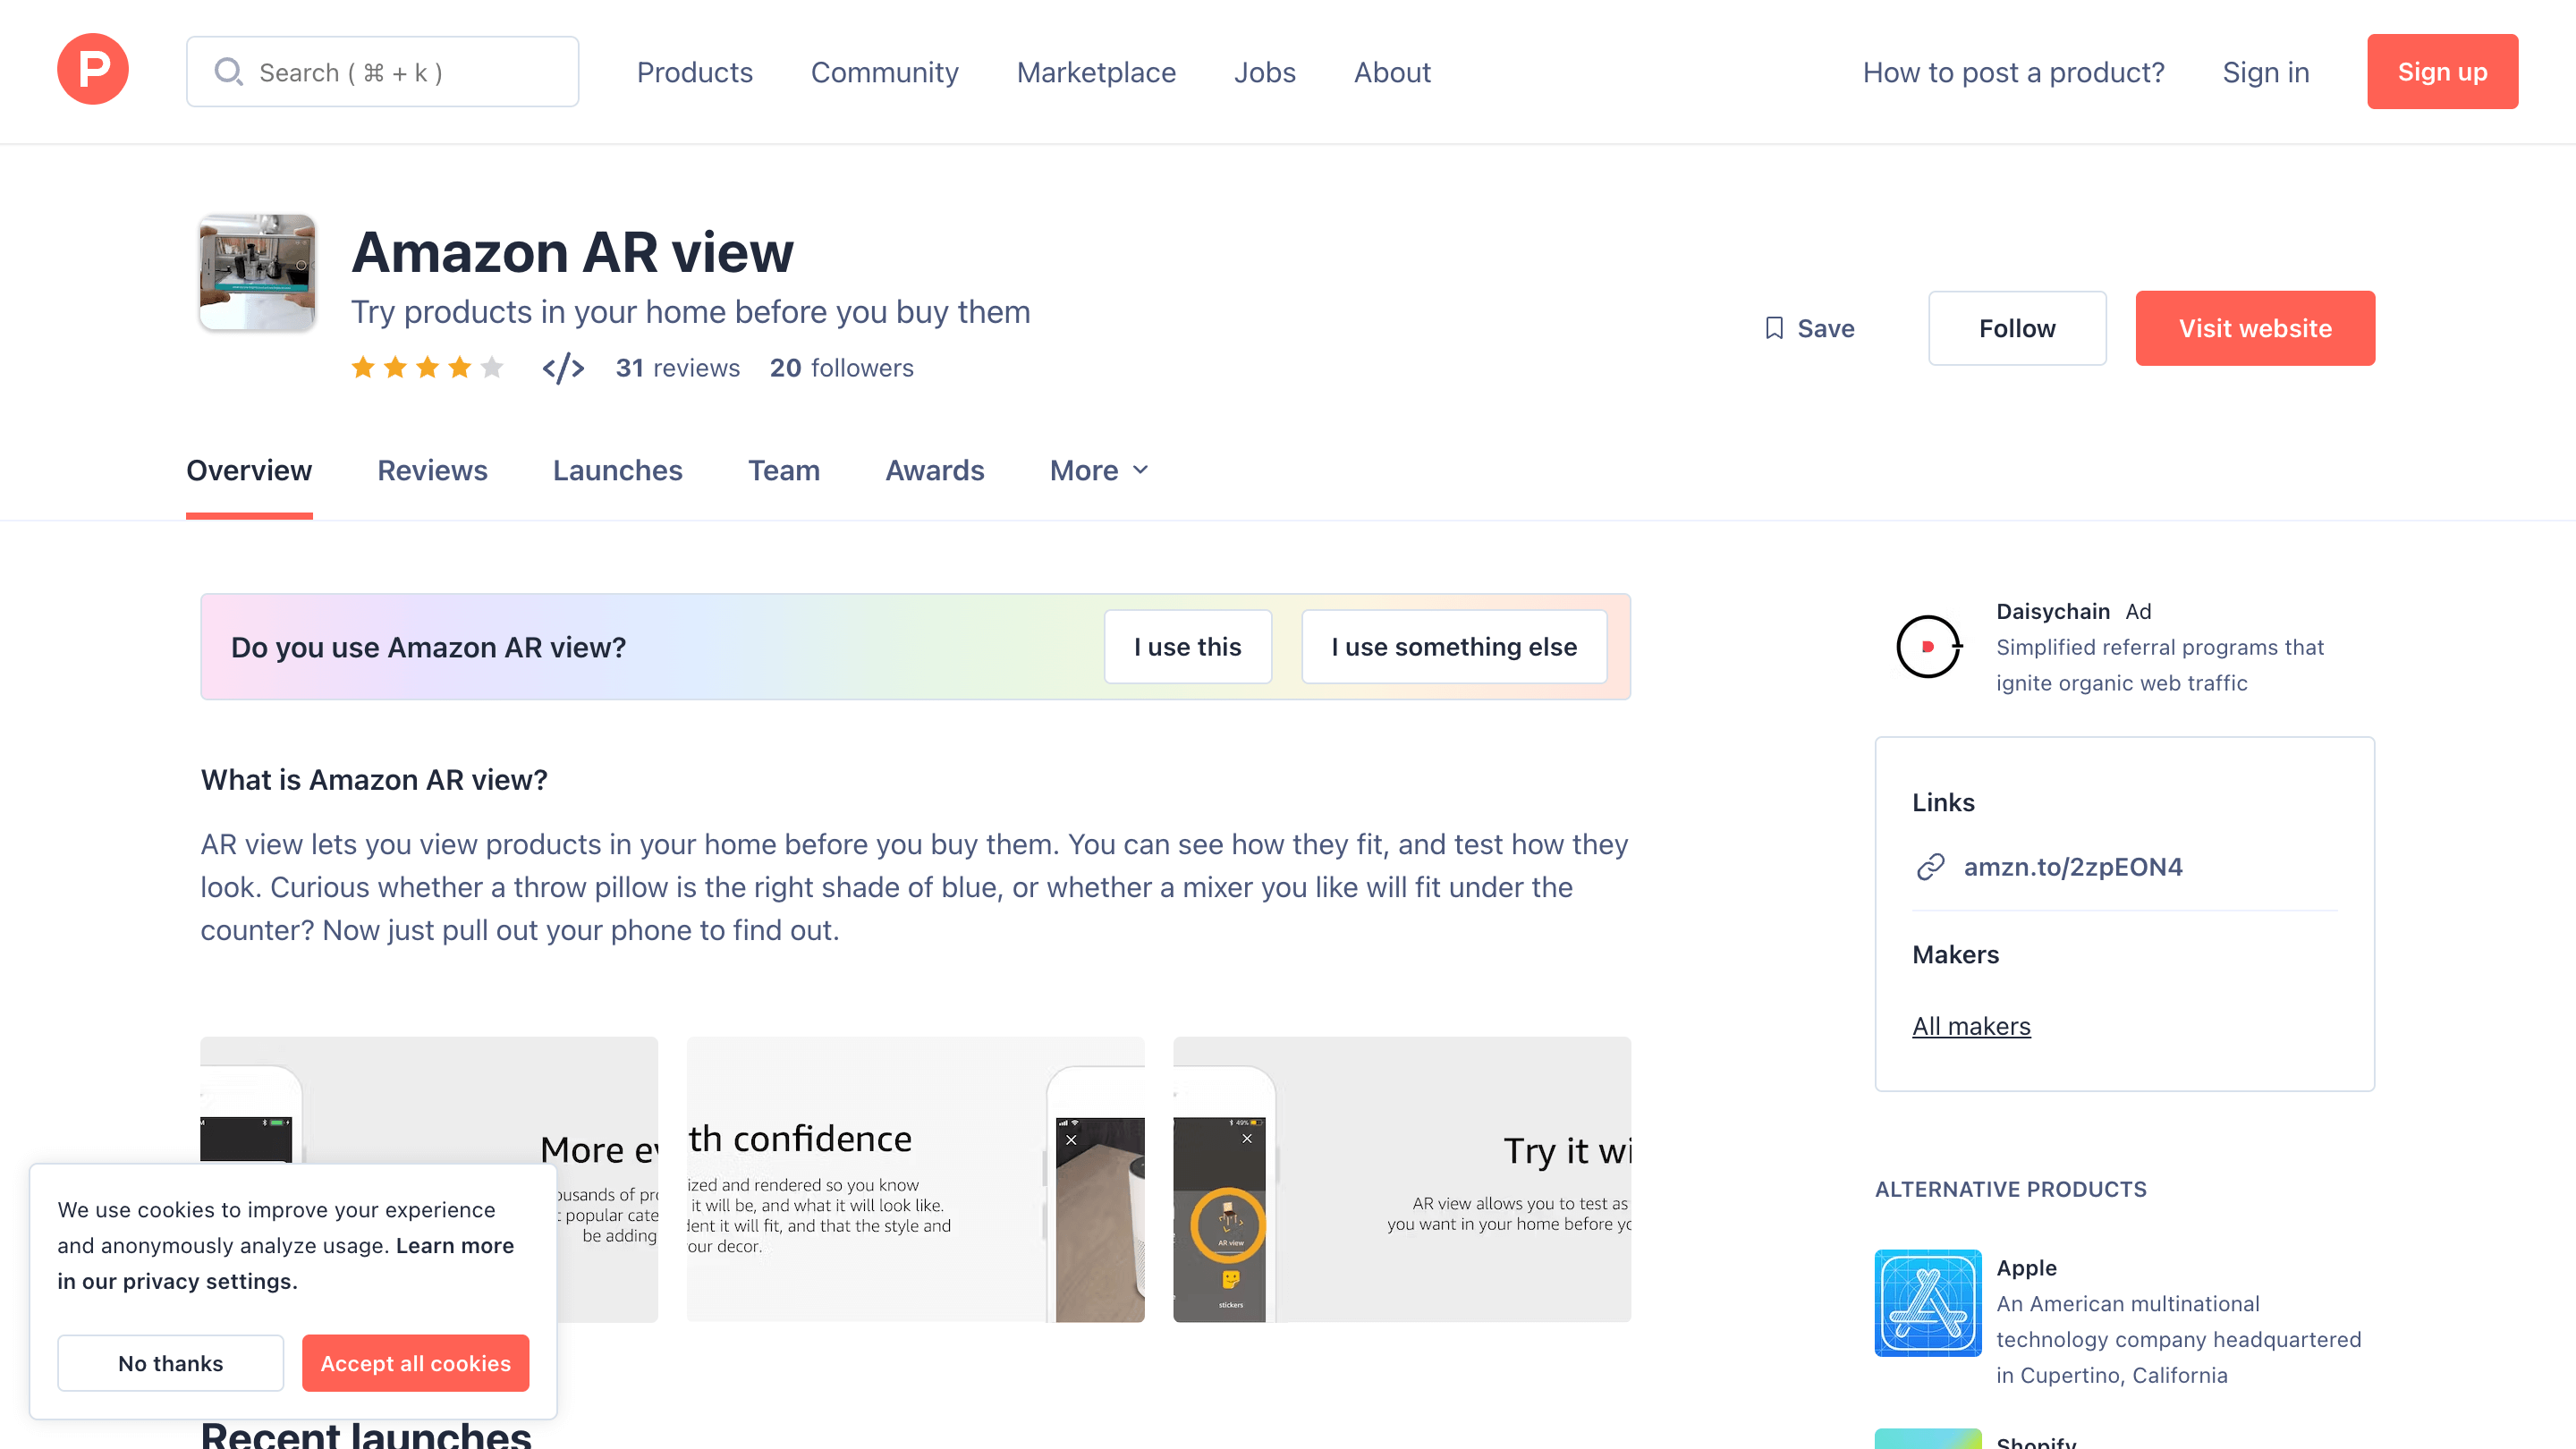The image size is (2576, 1449).
Task: Click the chain link icon beside amzn.to/2zpEON4
Action: [1929, 867]
